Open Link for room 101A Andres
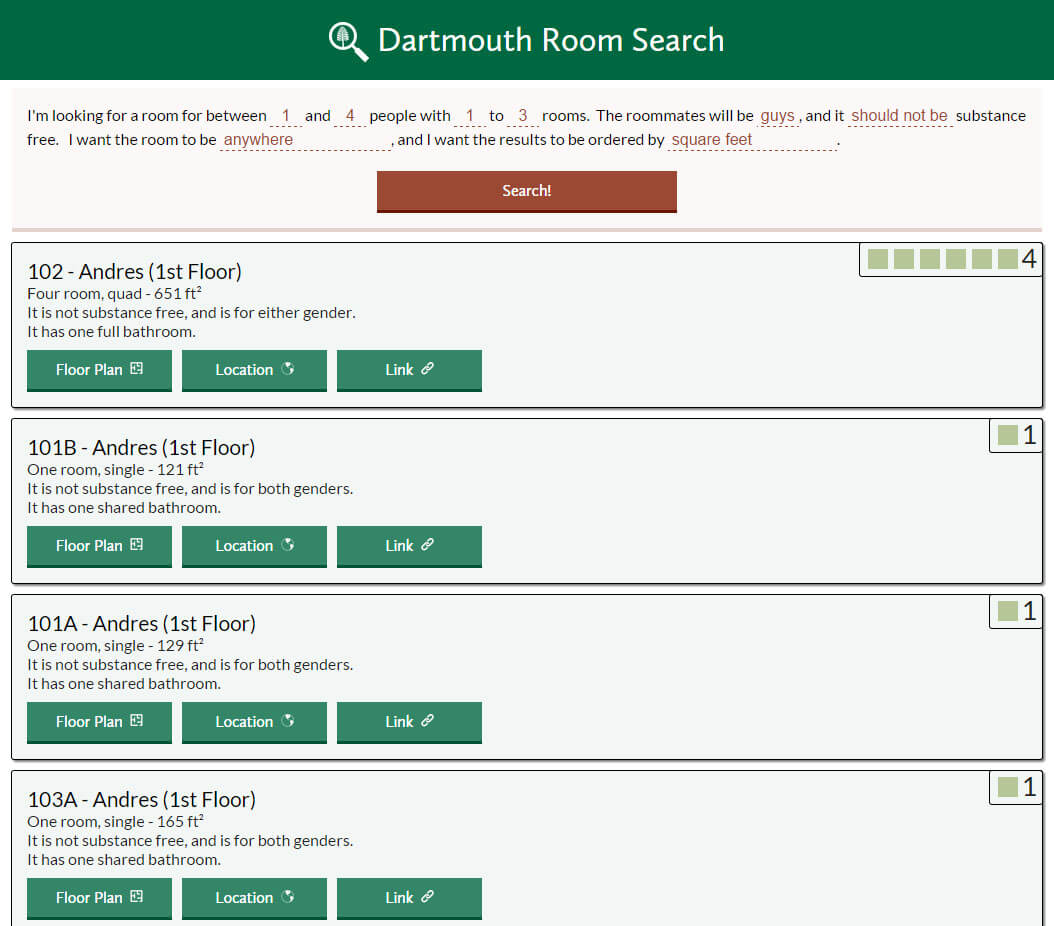Screen dimensions: 1054x926 pyautogui.click(x=409, y=722)
